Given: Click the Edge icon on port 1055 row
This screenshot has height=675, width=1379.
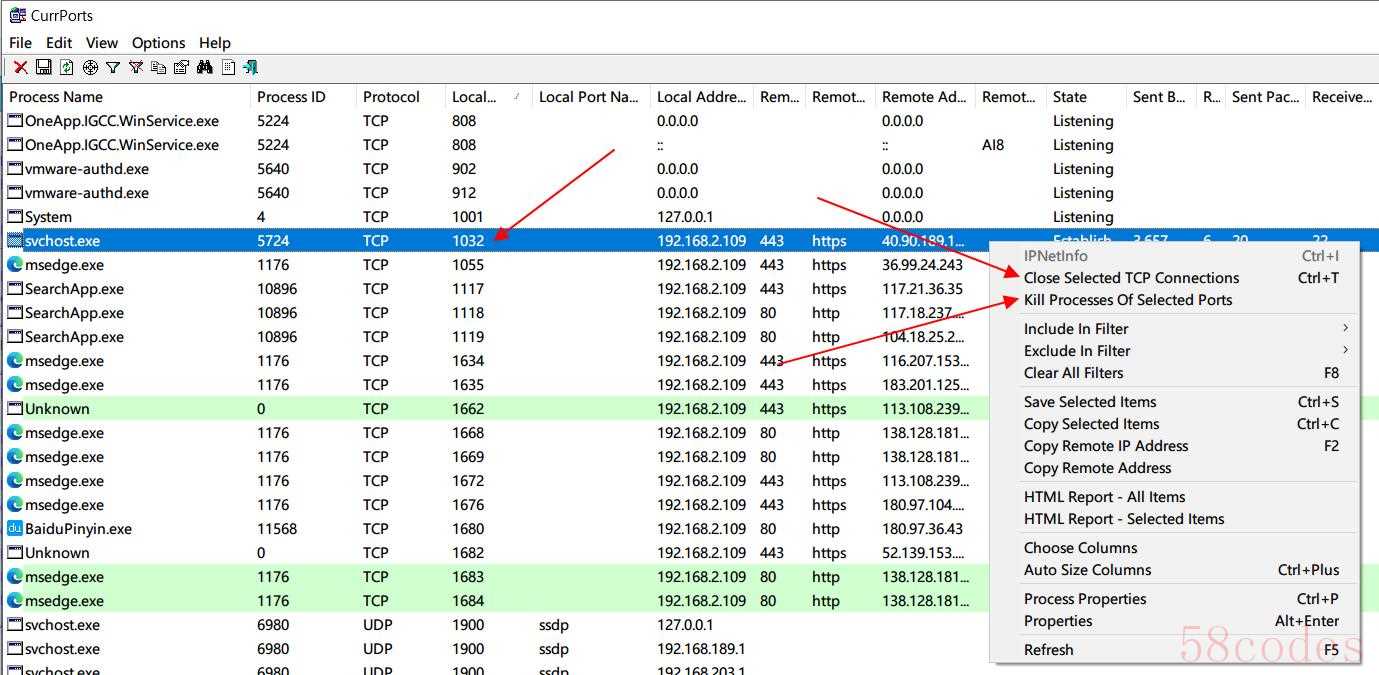Looking at the screenshot, I should pyautogui.click(x=15, y=265).
